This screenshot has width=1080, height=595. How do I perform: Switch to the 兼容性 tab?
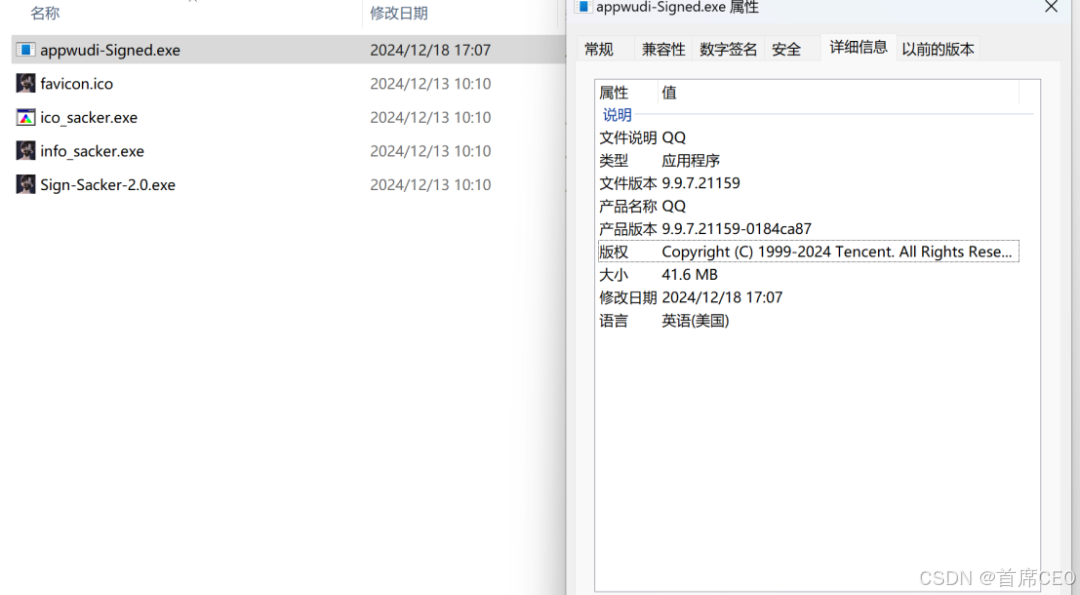tap(663, 49)
